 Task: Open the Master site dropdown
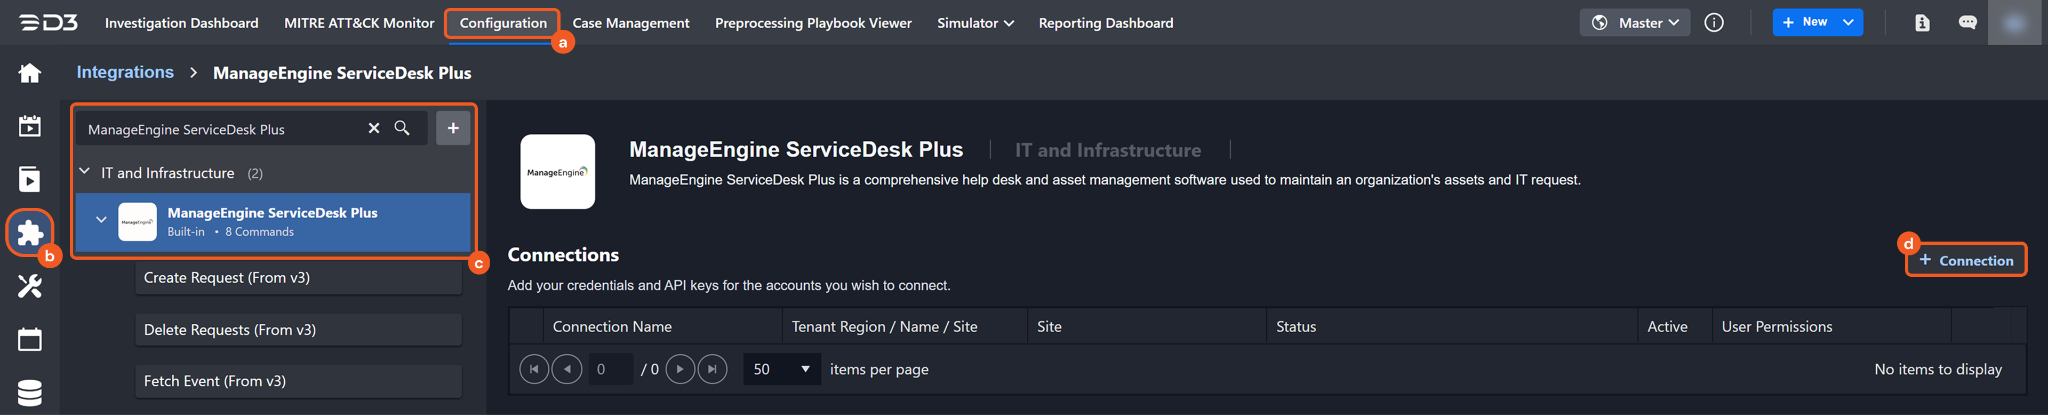(x=1635, y=22)
